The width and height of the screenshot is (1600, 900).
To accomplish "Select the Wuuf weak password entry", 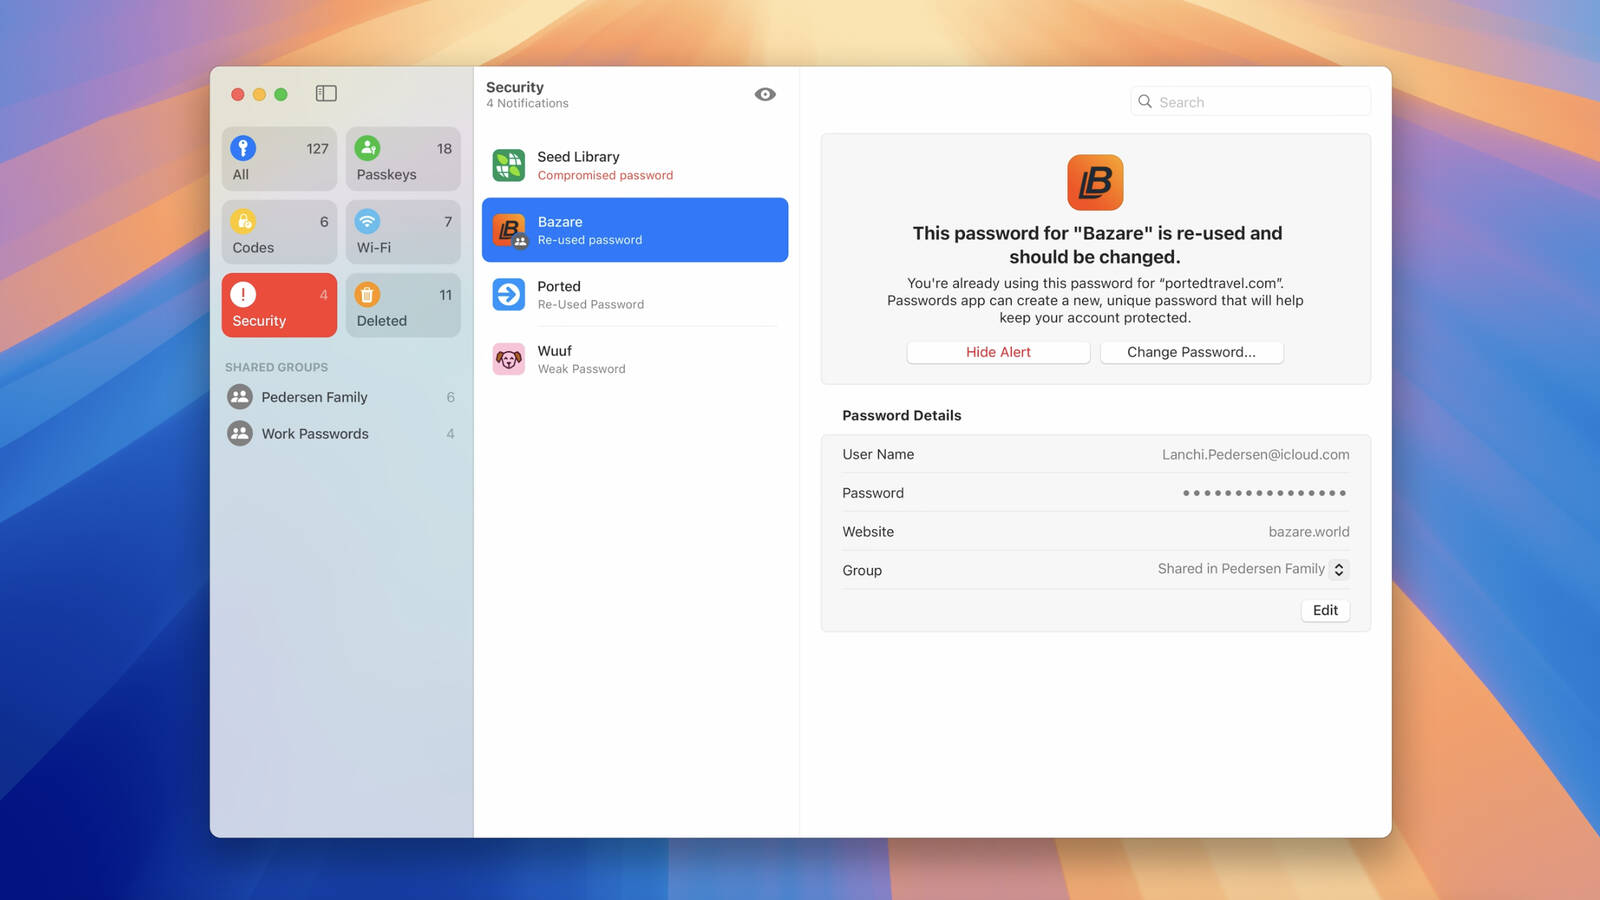I will (634, 359).
